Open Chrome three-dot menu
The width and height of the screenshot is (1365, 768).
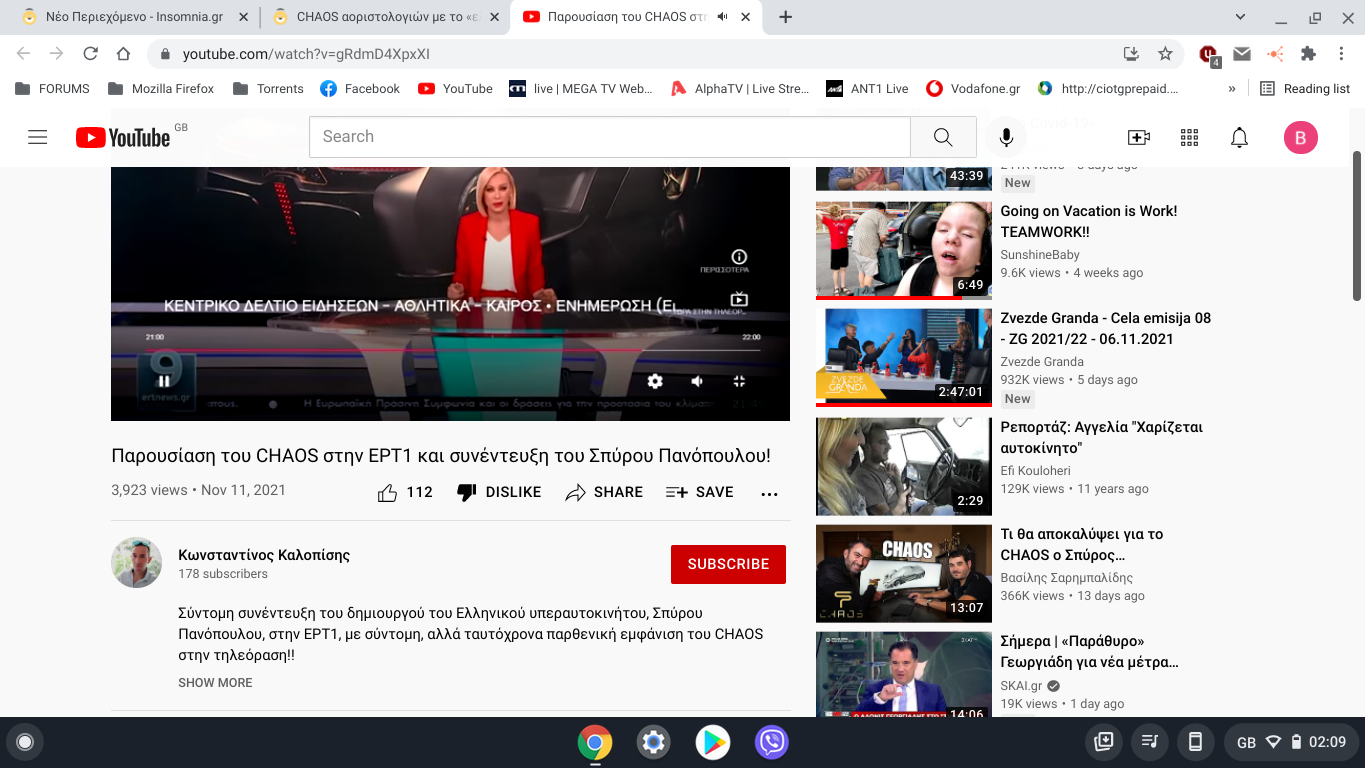pyautogui.click(x=1342, y=54)
